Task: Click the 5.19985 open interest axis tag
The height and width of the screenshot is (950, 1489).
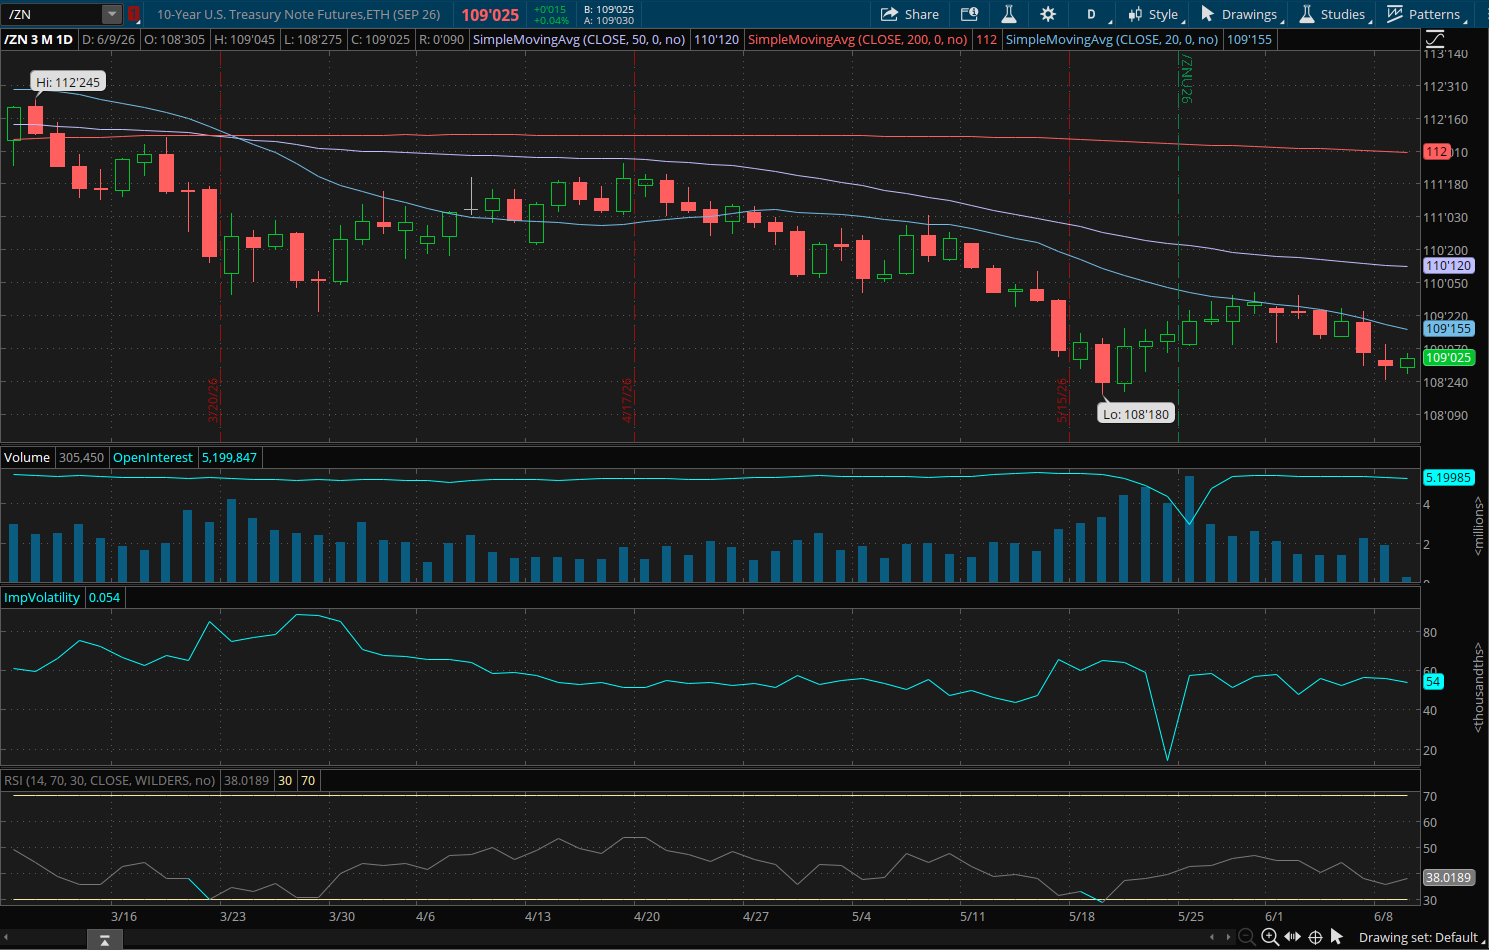Action: (x=1448, y=477)
